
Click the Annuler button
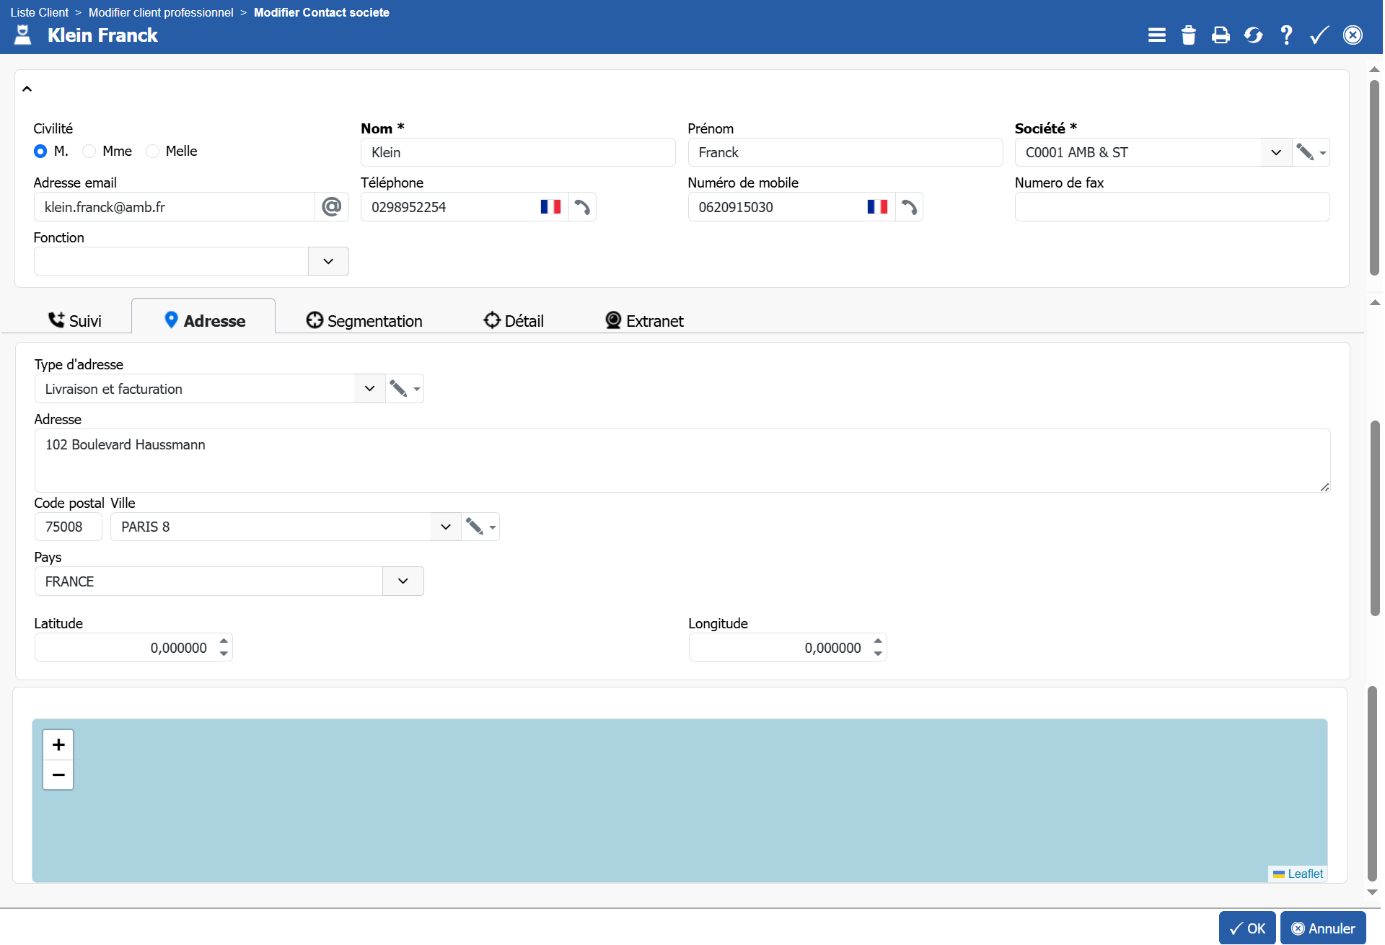pyautogui.click(x=1322, y=928)
